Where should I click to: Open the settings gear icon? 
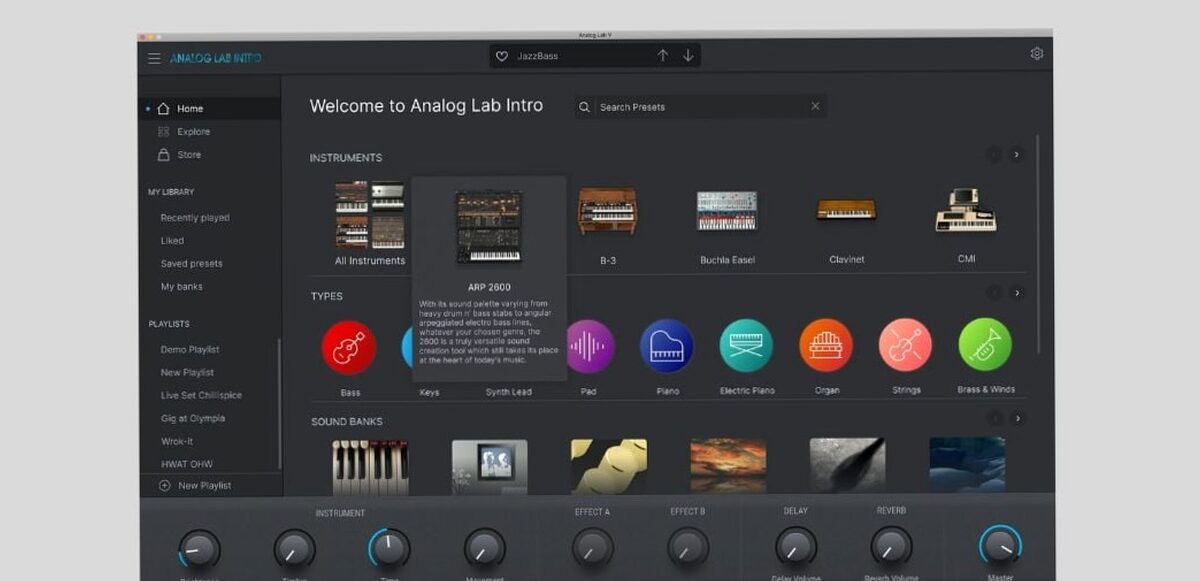[x=1037, y=55]
